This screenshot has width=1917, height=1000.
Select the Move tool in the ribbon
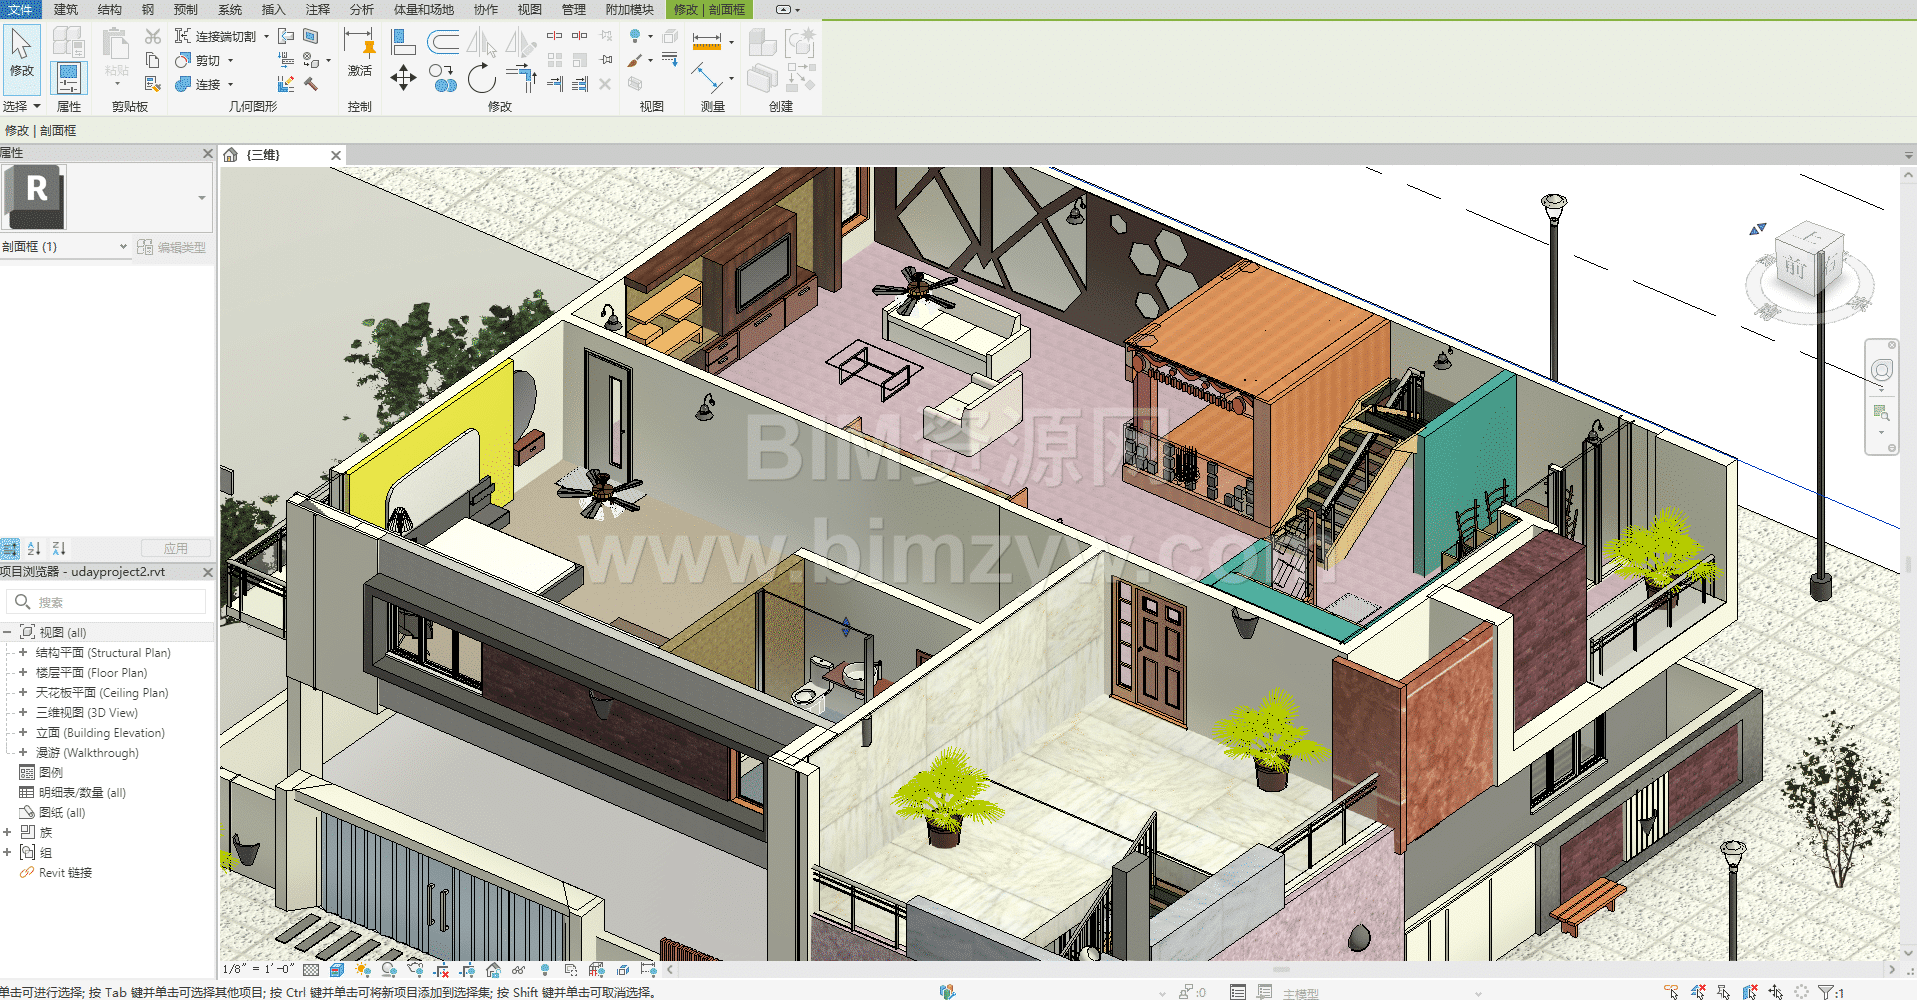(x=403, y=78)
